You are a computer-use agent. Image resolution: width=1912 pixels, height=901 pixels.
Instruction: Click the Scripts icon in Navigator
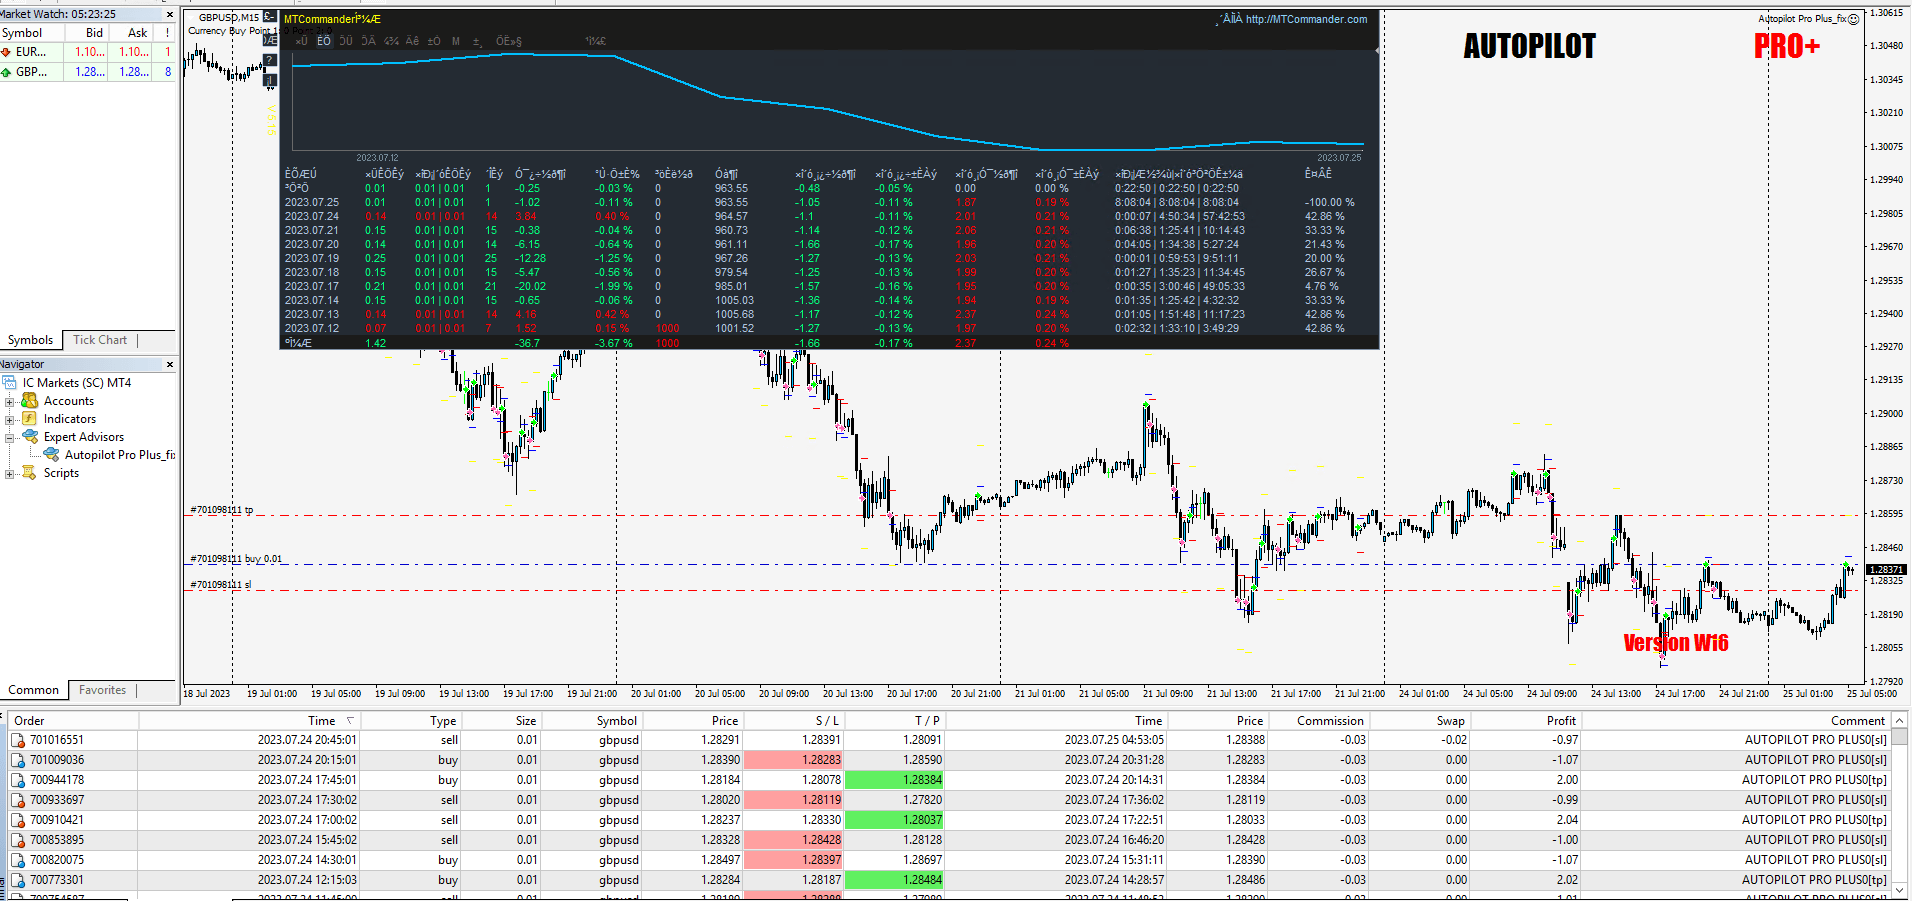pyautogui.click(x=30, y=473)
